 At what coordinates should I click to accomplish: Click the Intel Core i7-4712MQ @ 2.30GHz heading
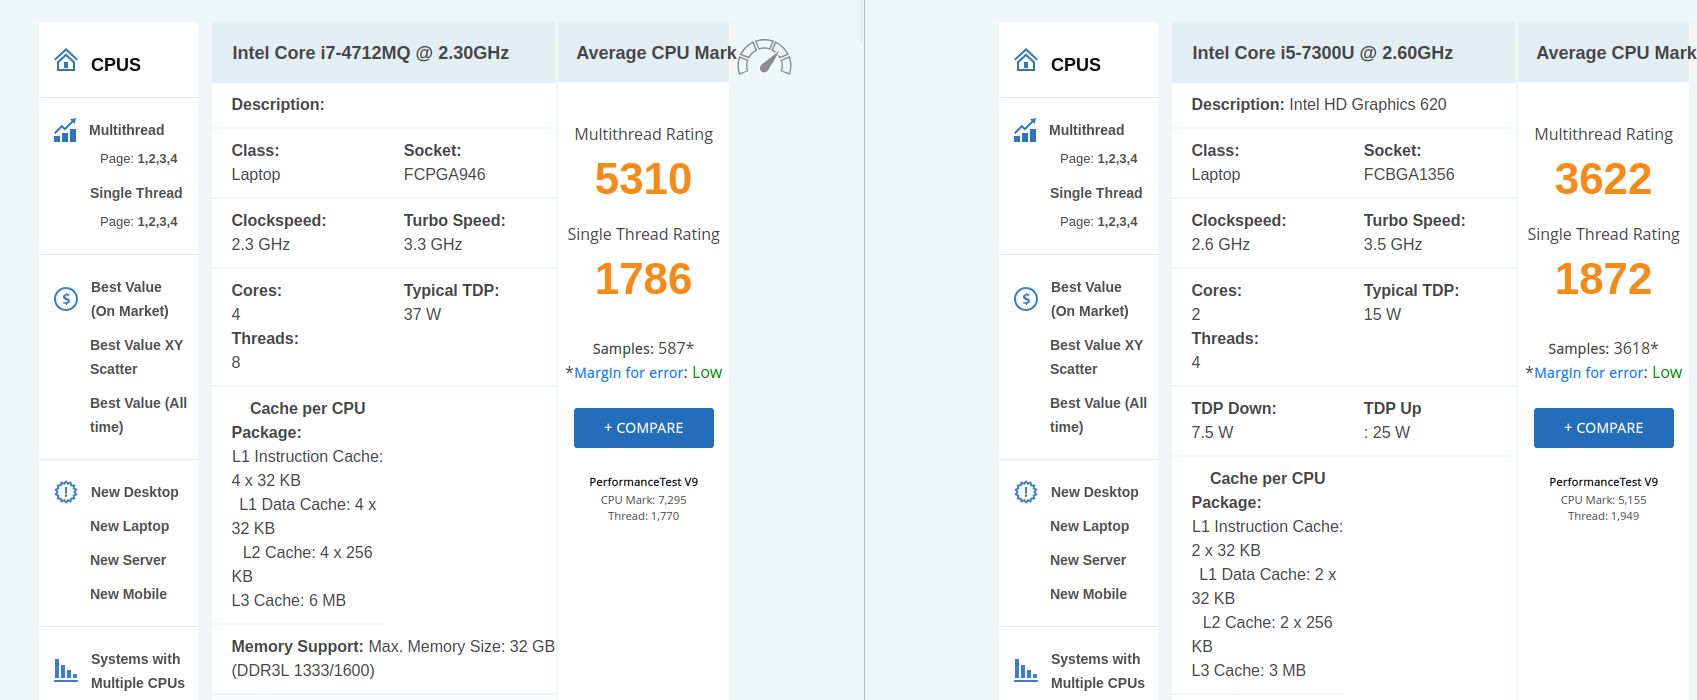click(371, 53)
